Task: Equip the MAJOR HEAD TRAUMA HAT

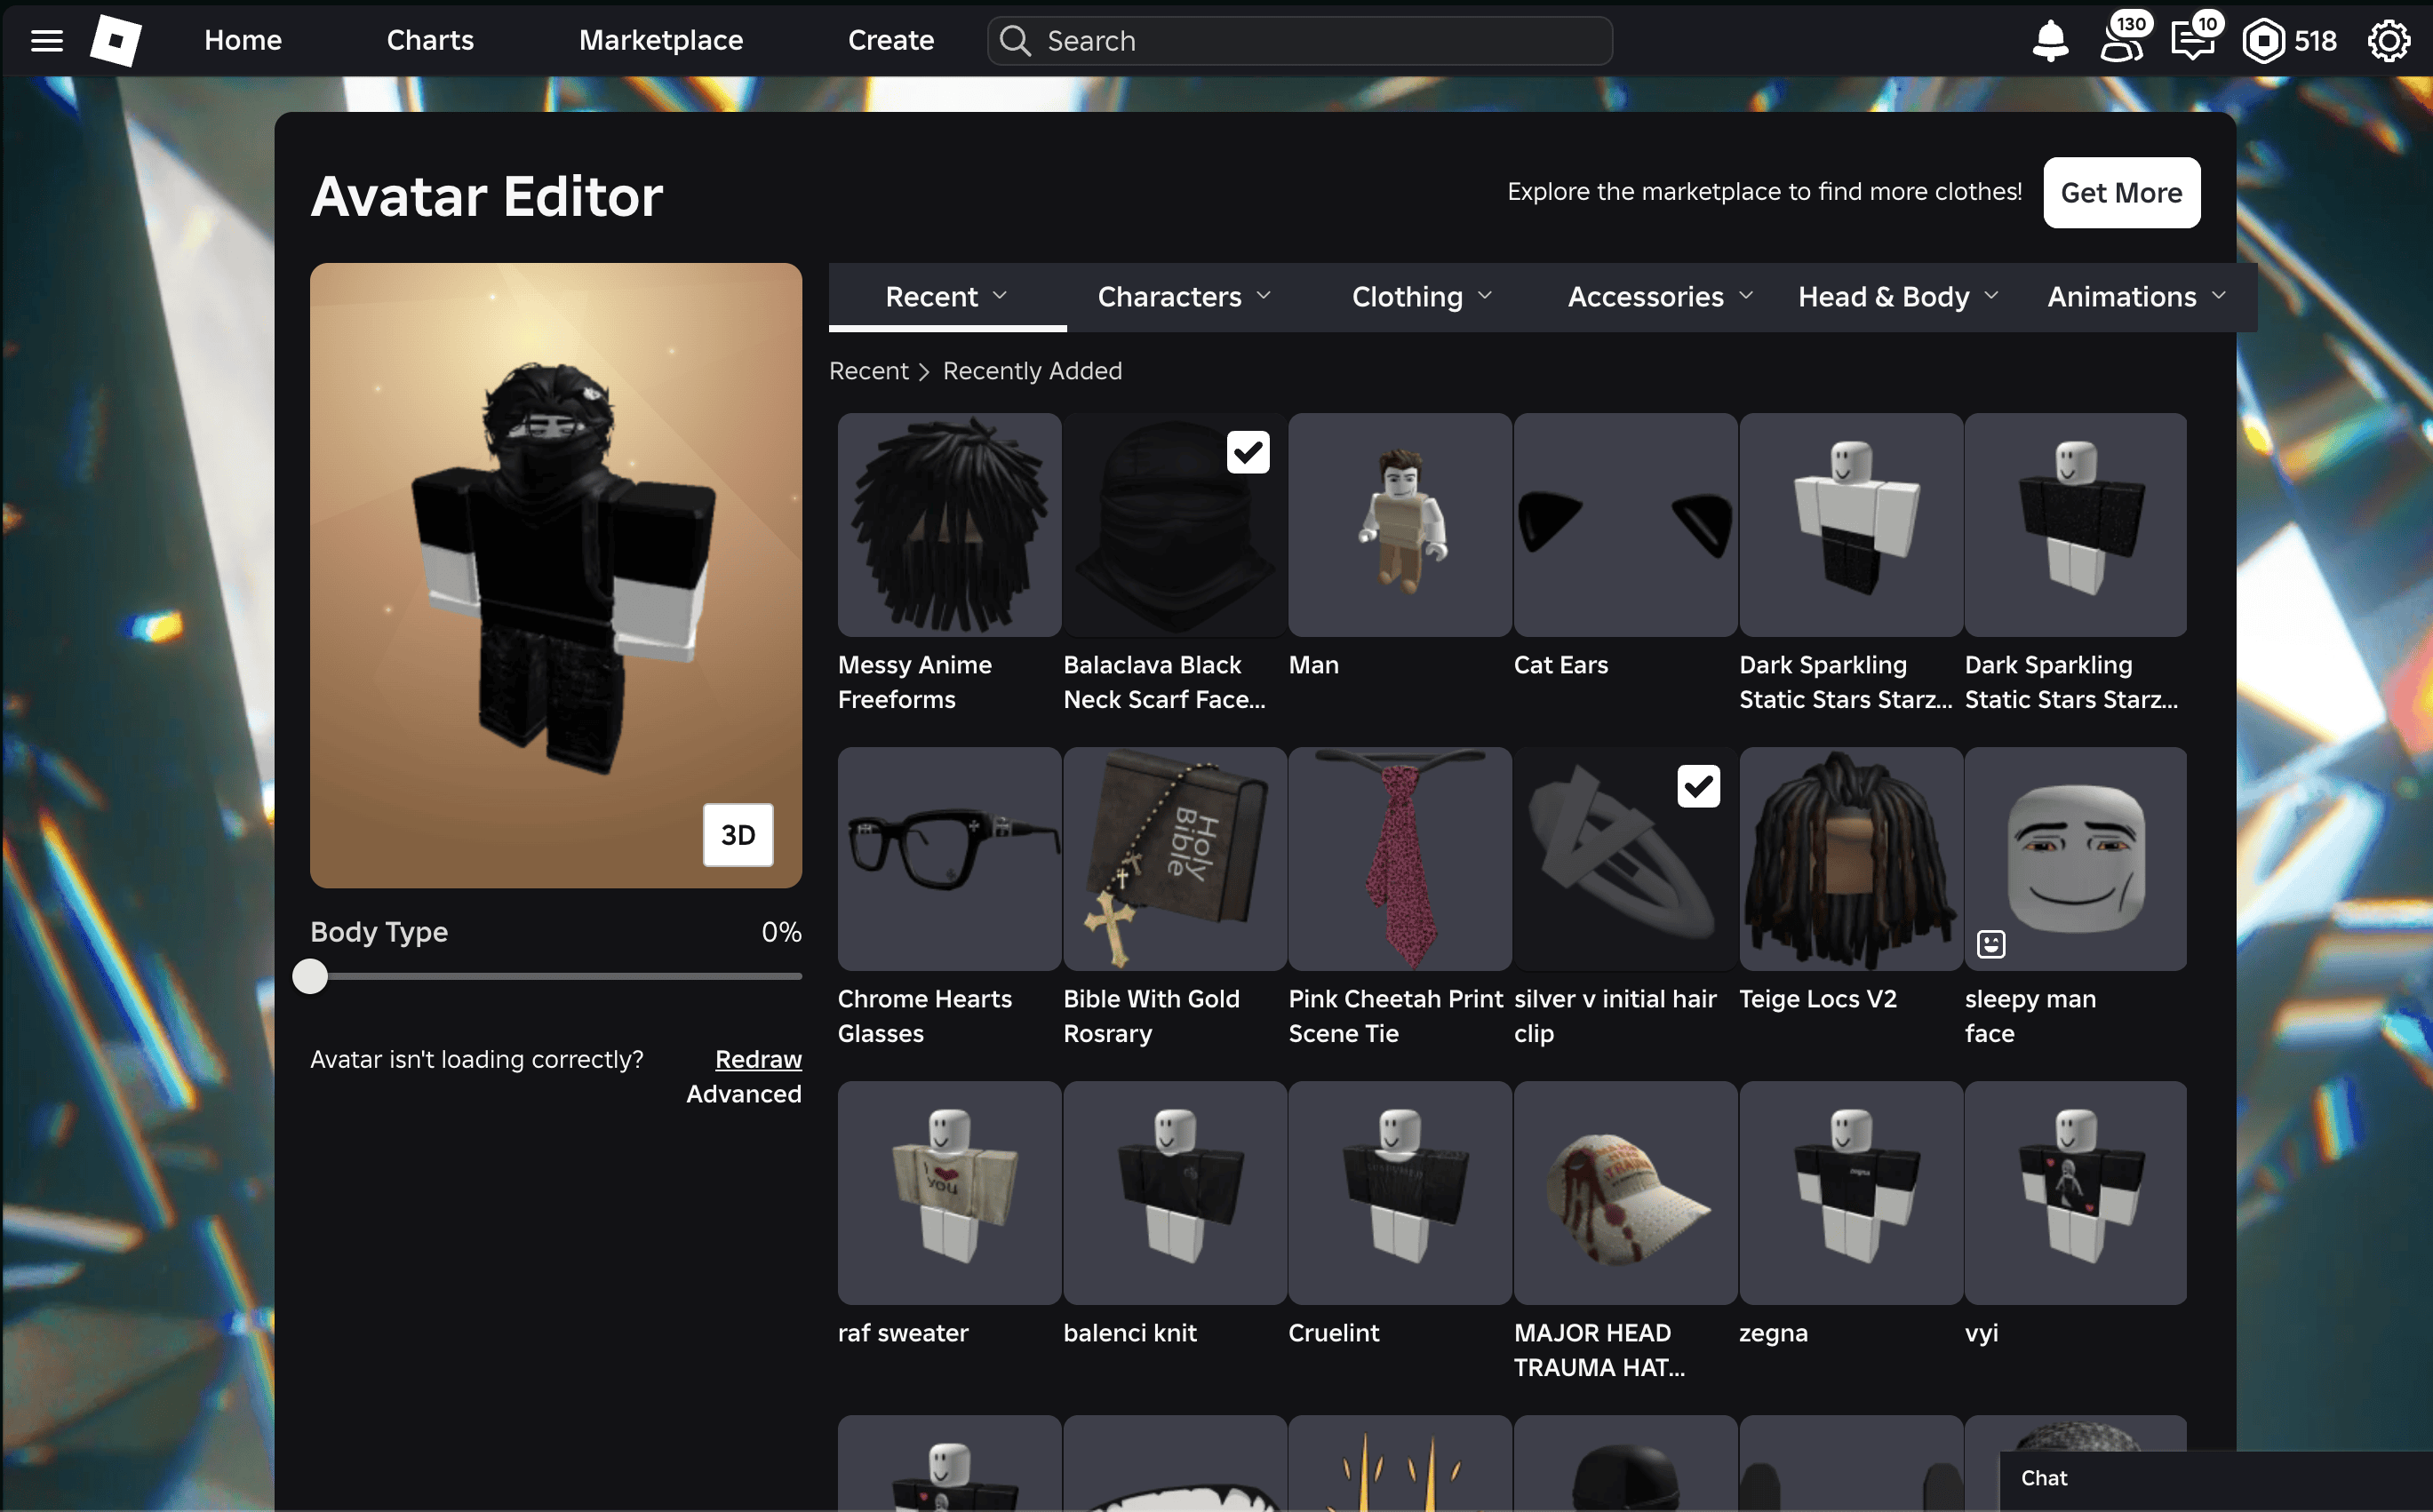Action: tap(1625, 1193)
